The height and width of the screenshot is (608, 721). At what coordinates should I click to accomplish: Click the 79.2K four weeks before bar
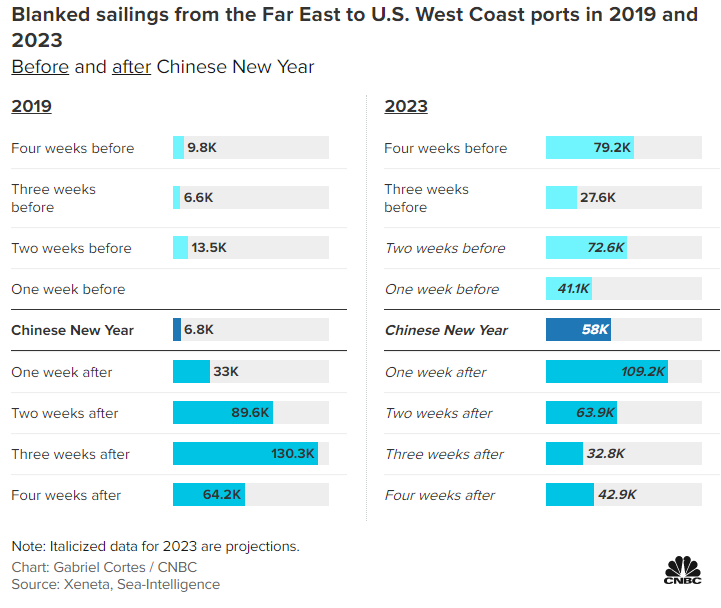pos(589,148)
